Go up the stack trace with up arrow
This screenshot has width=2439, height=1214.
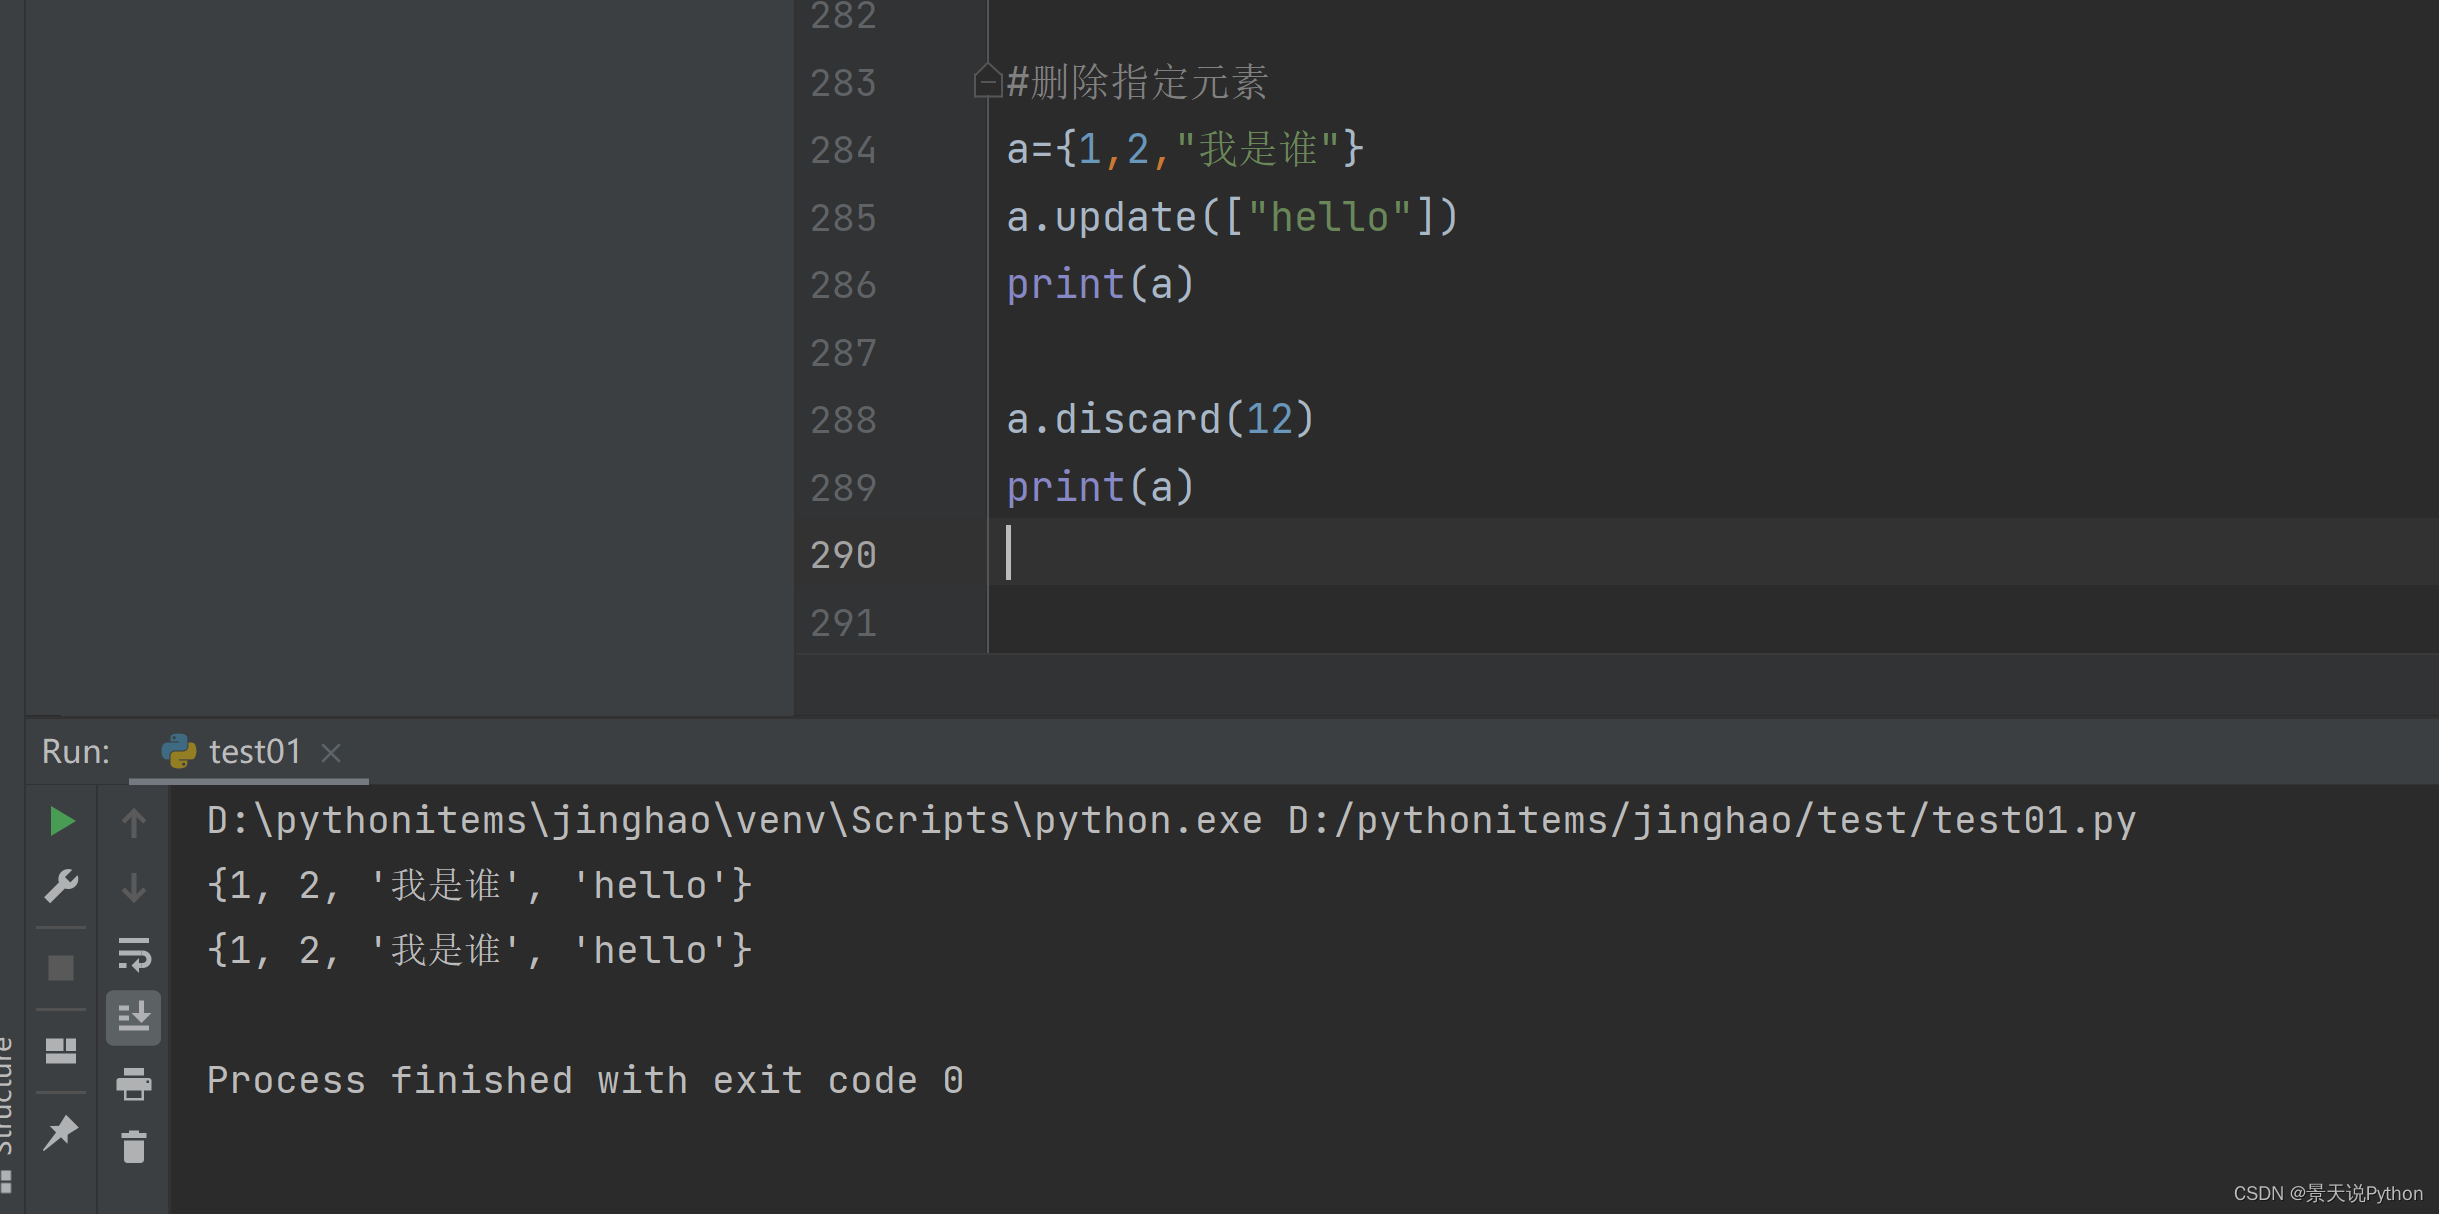134,823
